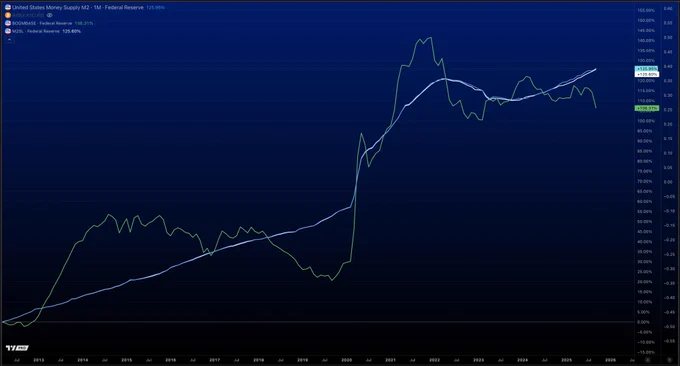Collapse the legend using the up-arrow chevron
The image size is (680, 366).
9,39
